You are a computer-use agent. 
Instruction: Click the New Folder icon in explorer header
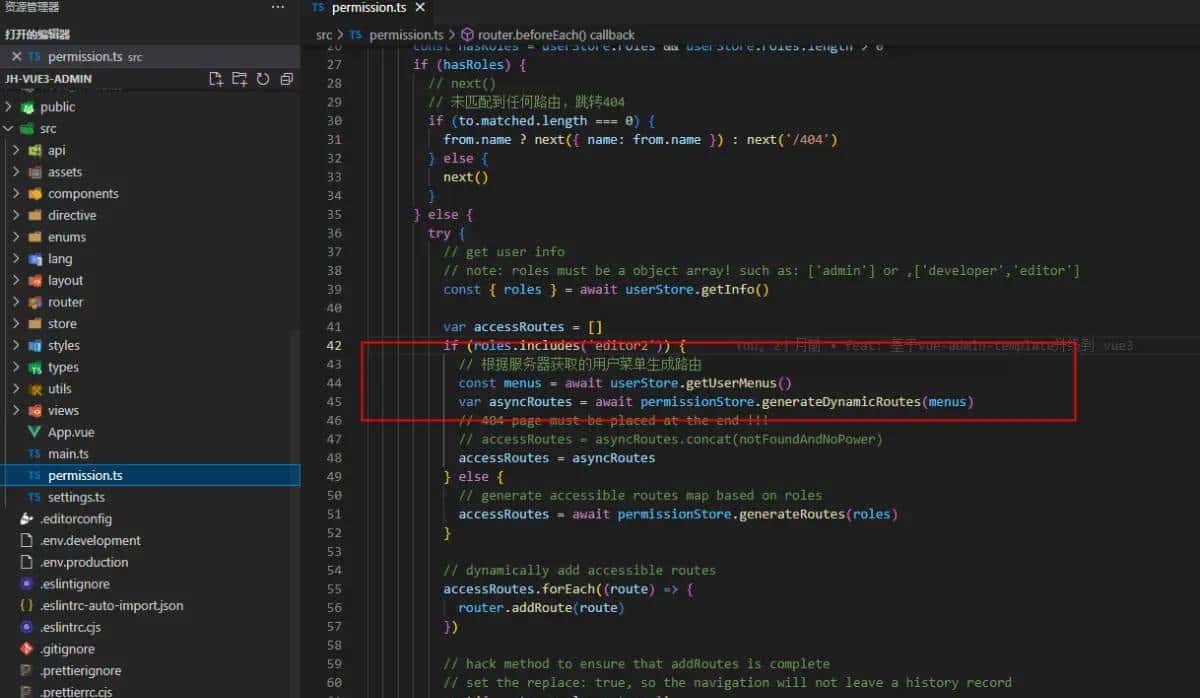point(239,79)
